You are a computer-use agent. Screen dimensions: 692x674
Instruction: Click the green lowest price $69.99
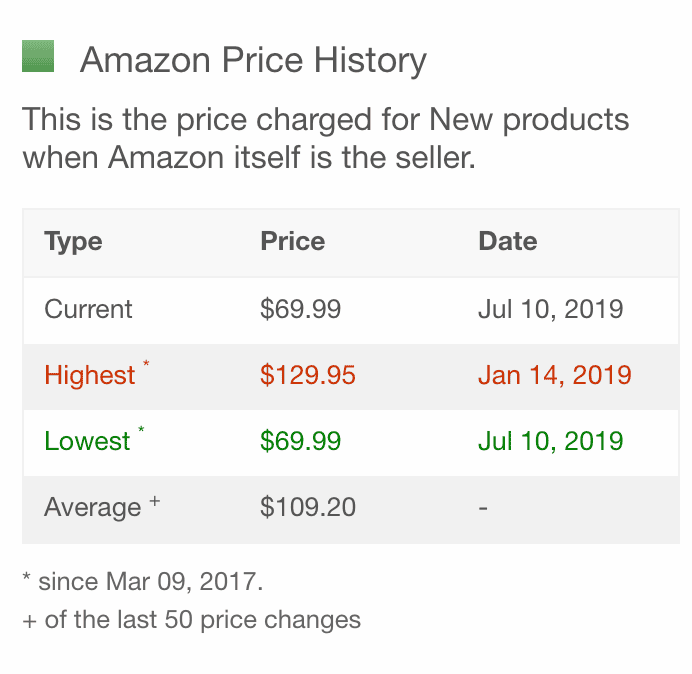point(301,441)
